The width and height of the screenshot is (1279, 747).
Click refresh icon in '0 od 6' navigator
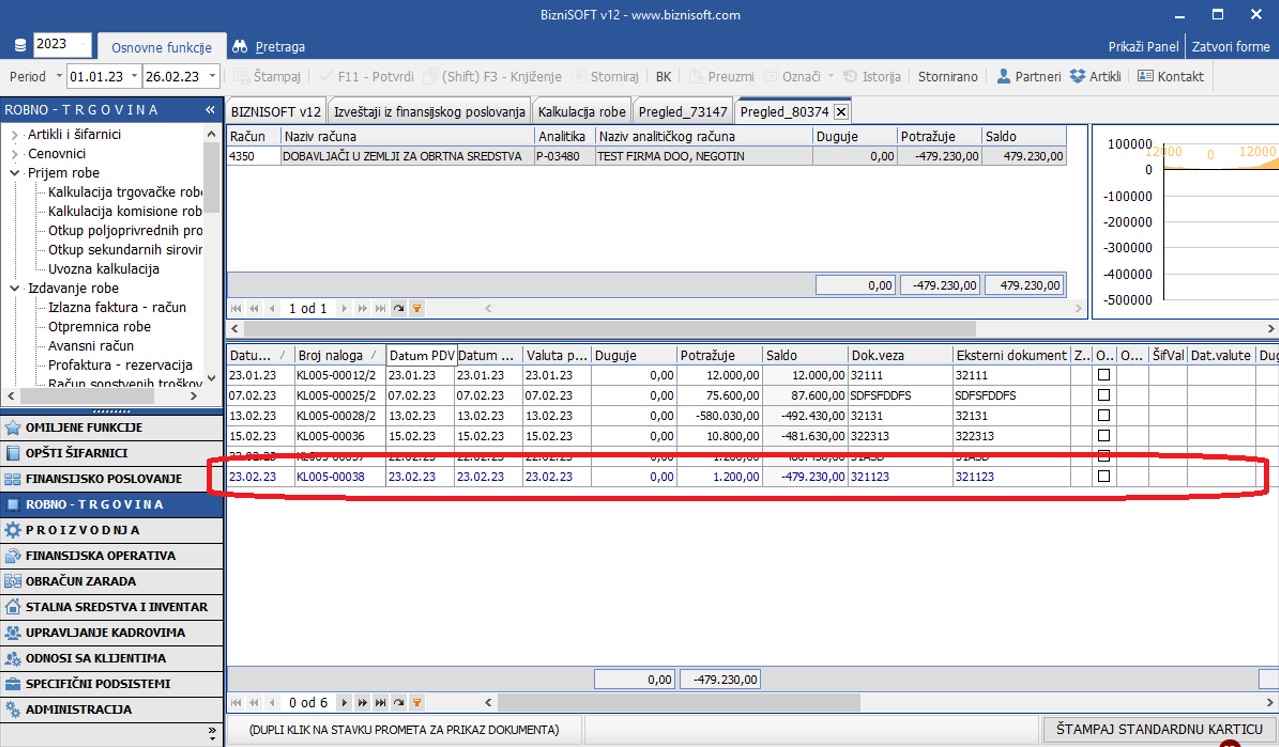click(399, 703)
